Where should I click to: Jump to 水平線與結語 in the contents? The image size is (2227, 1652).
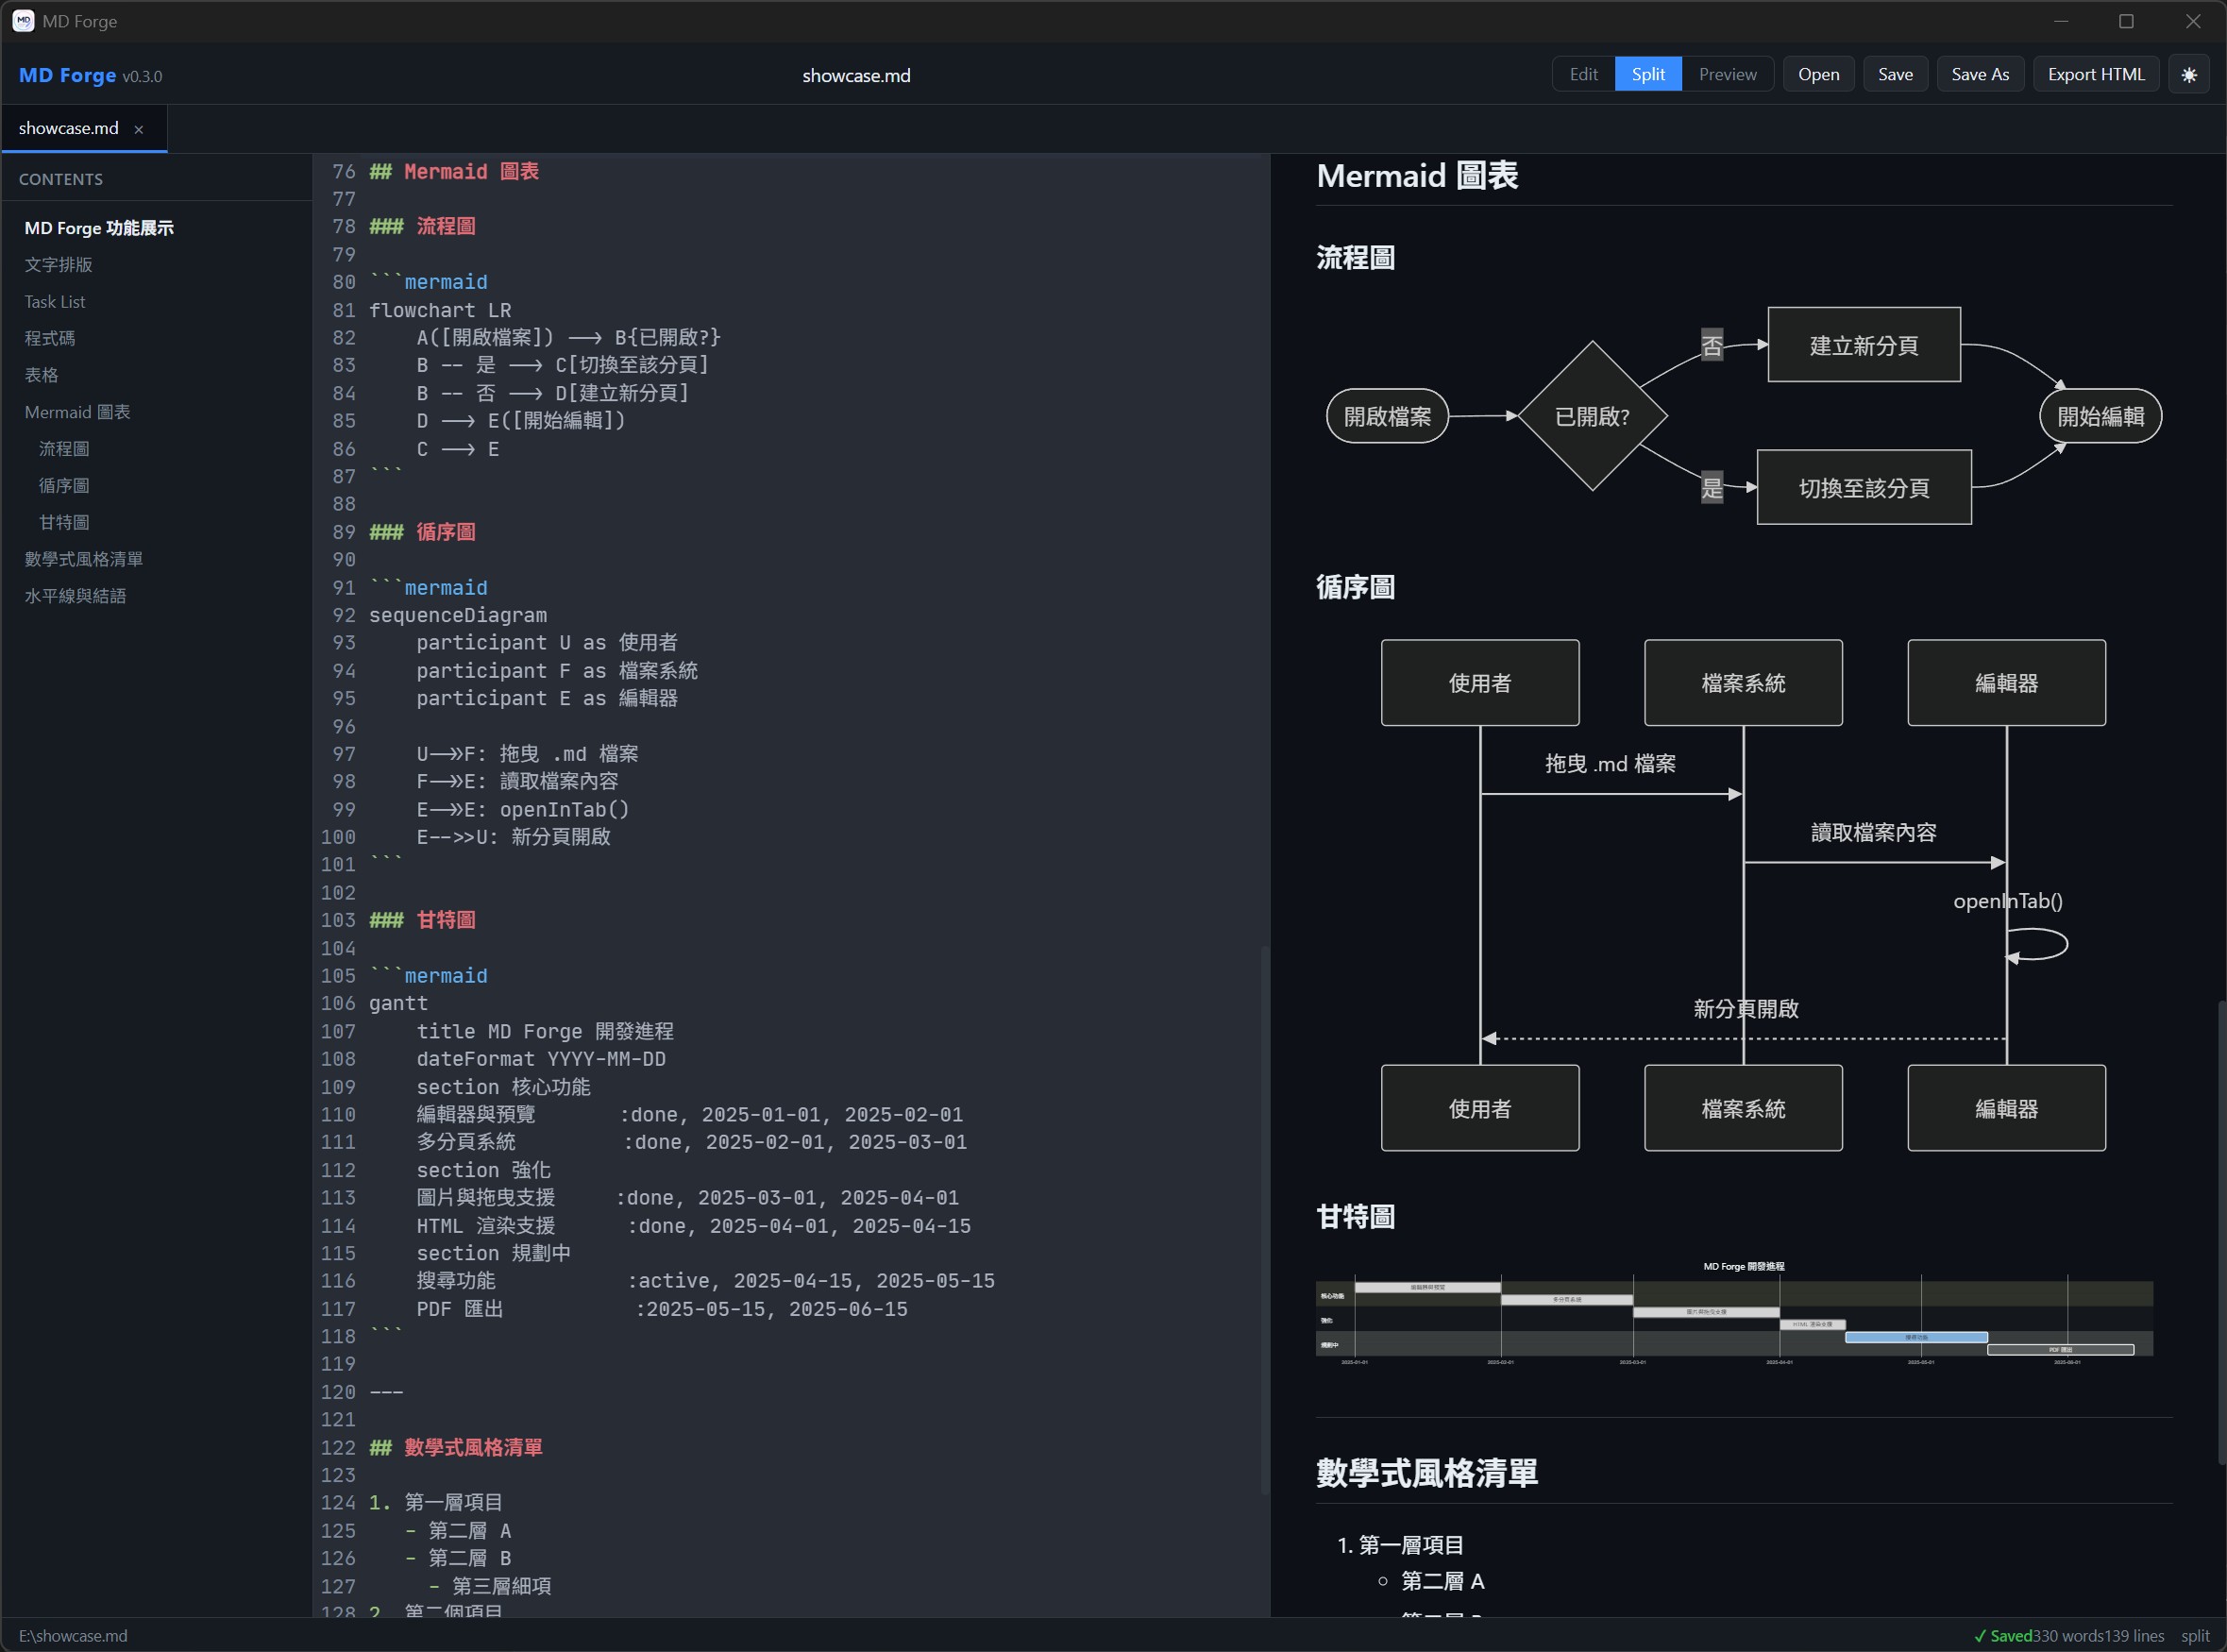click(75, 596)
